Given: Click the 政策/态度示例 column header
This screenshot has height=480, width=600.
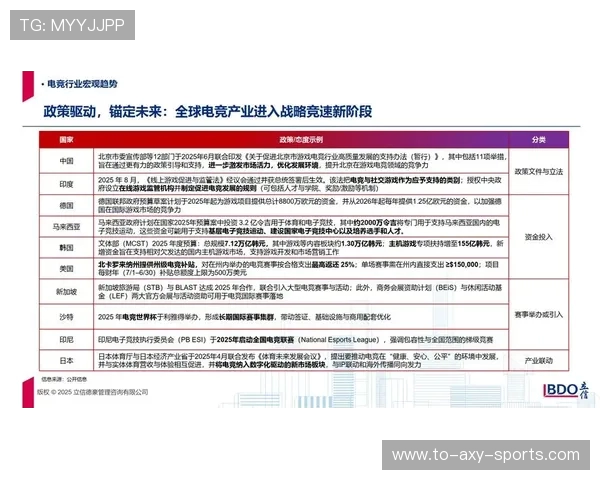Looking at the screenshot, I should [x=301, y=140].
